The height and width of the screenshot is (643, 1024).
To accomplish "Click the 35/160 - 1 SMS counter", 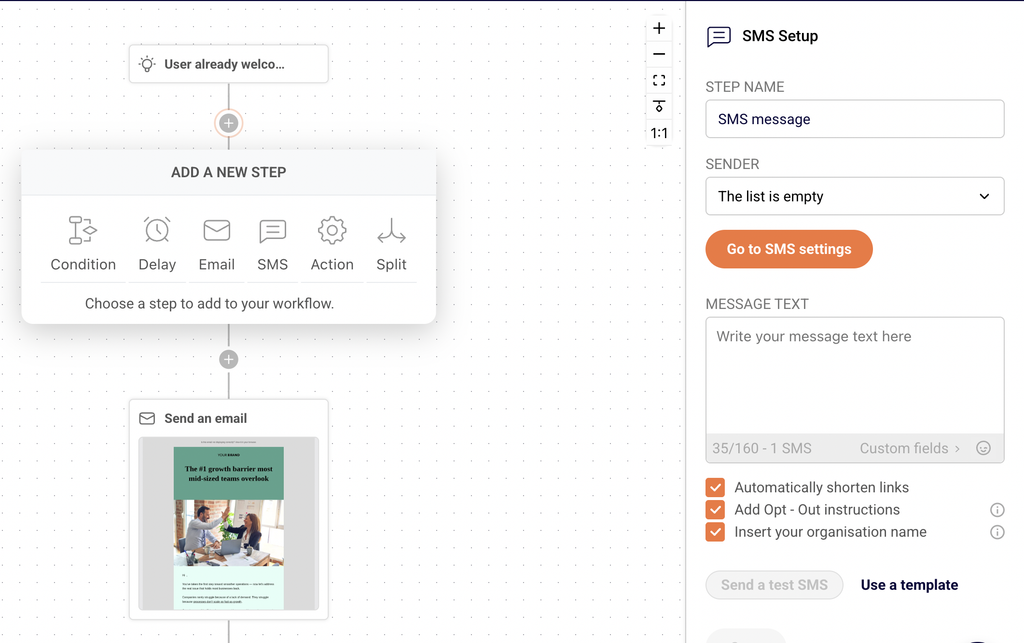I will 761,448.
